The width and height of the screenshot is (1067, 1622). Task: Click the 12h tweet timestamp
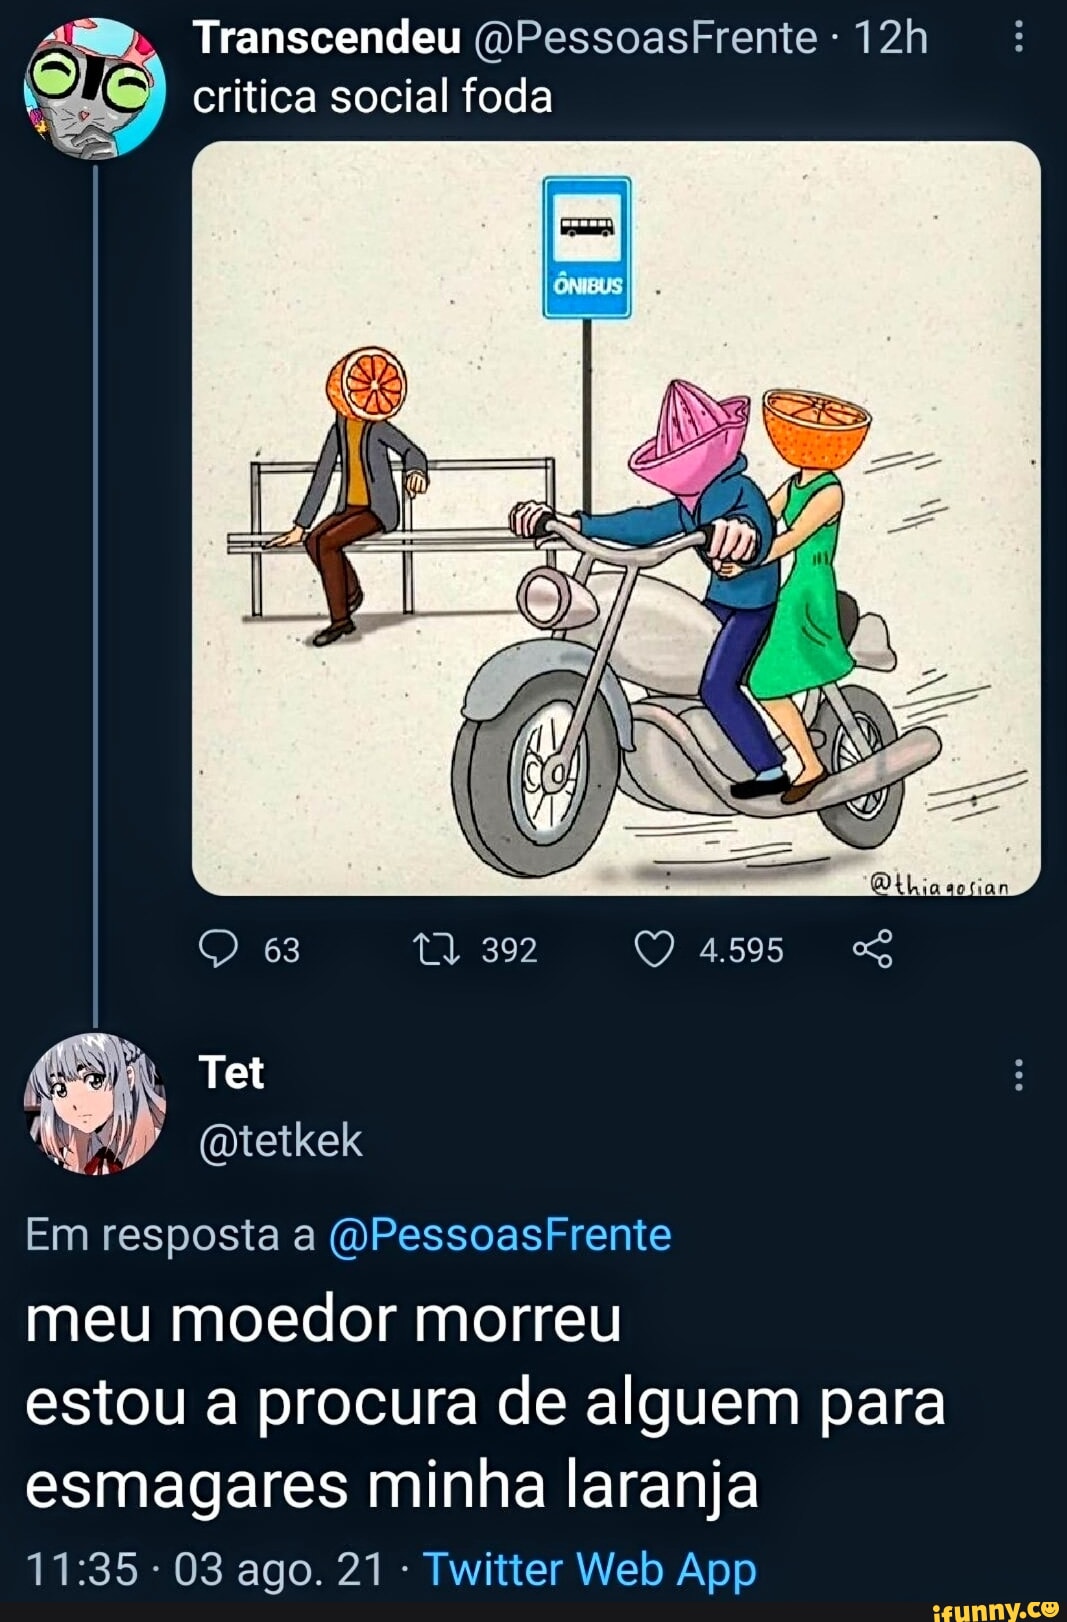(890, 39)
